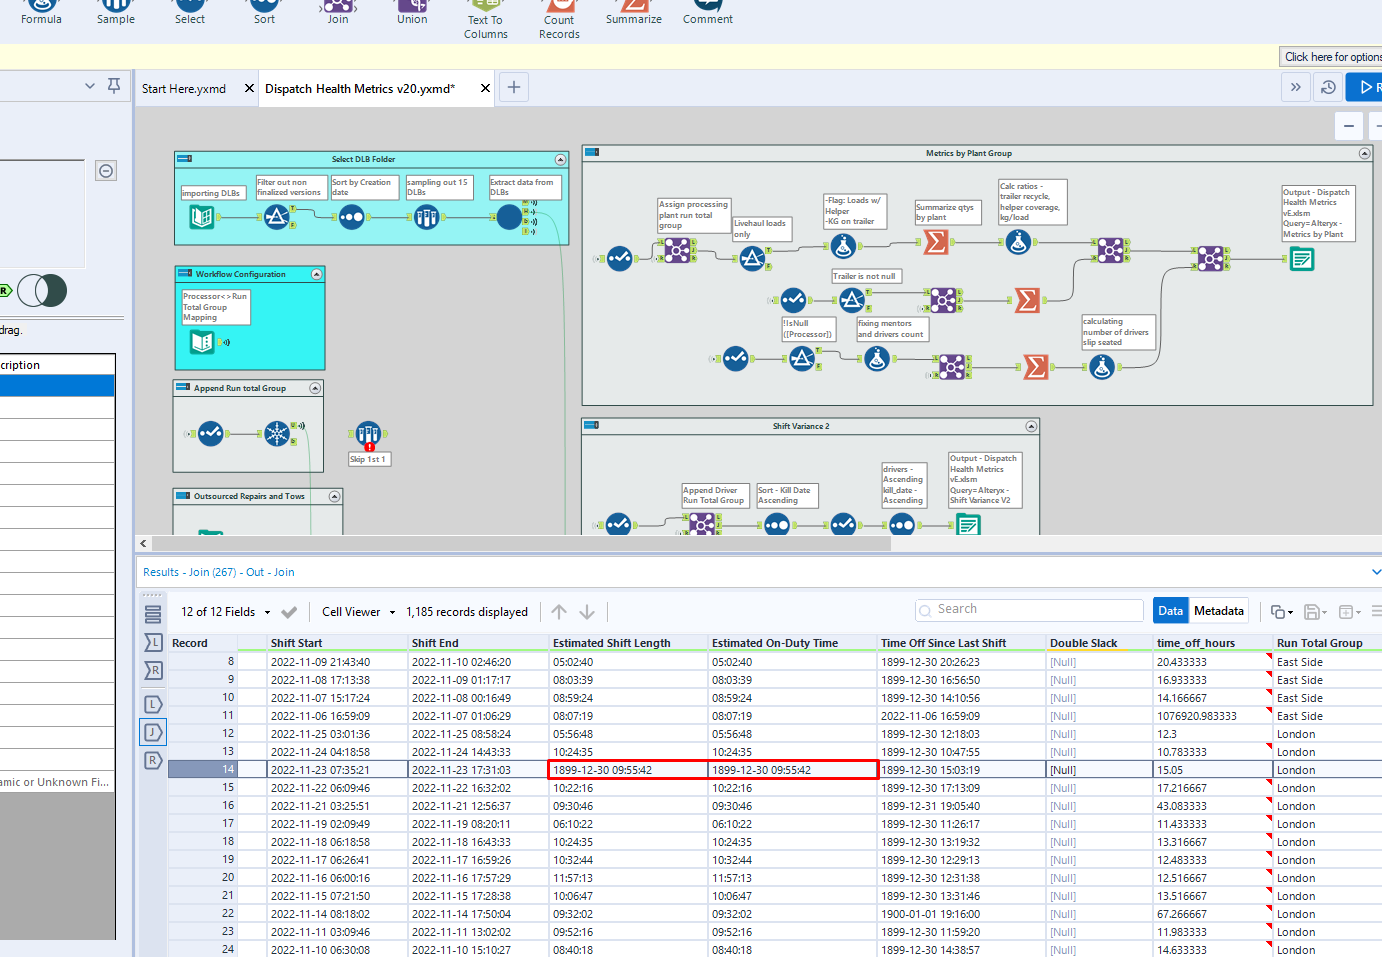Viewport: 1382px width, 957px height.
Task: Show the R right output anchor results
Action: (153, 761)
